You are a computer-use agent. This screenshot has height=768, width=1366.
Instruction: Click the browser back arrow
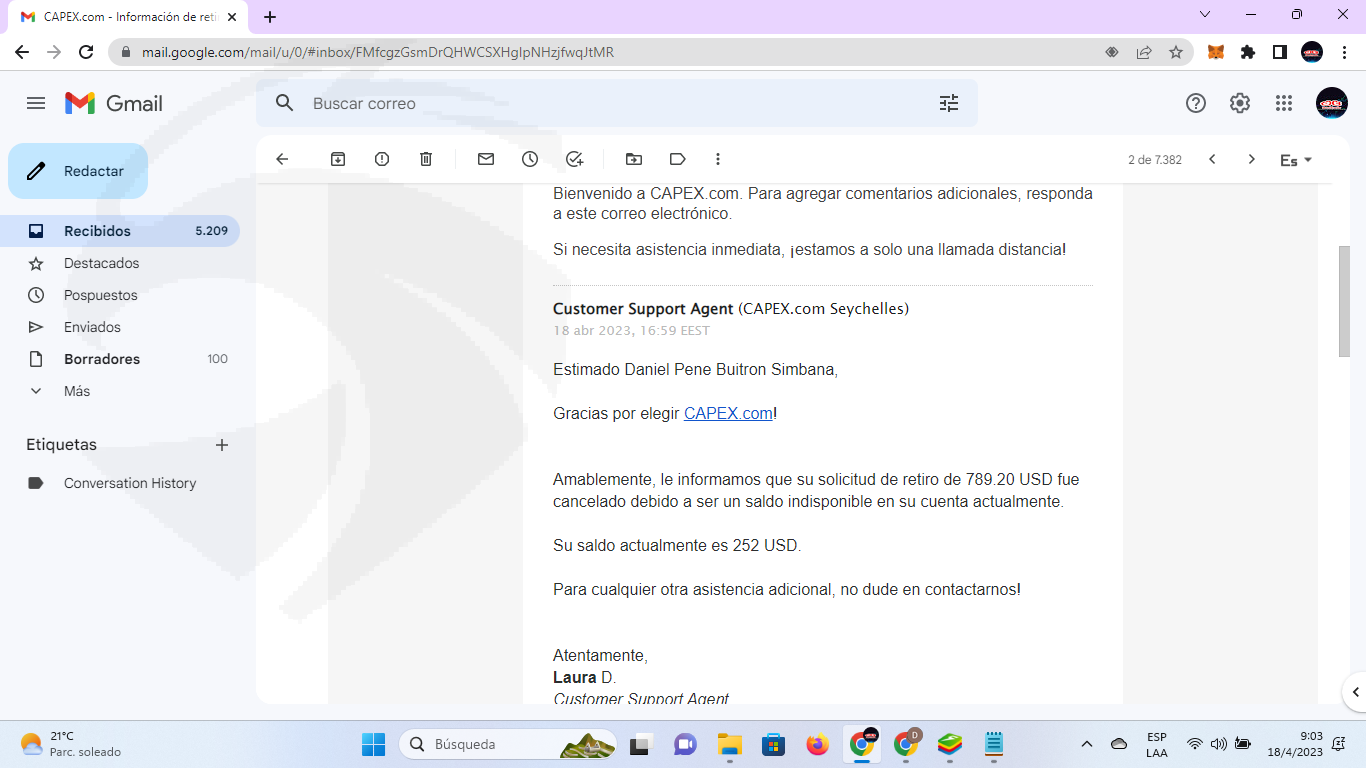click(x=22, y=52)
